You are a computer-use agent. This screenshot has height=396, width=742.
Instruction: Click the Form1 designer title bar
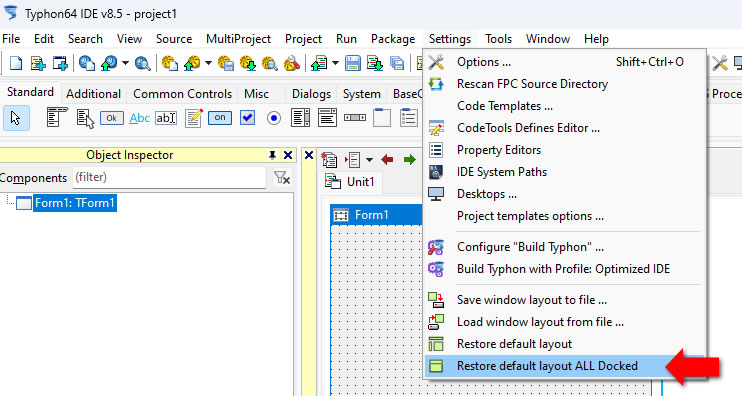[376, 215]
